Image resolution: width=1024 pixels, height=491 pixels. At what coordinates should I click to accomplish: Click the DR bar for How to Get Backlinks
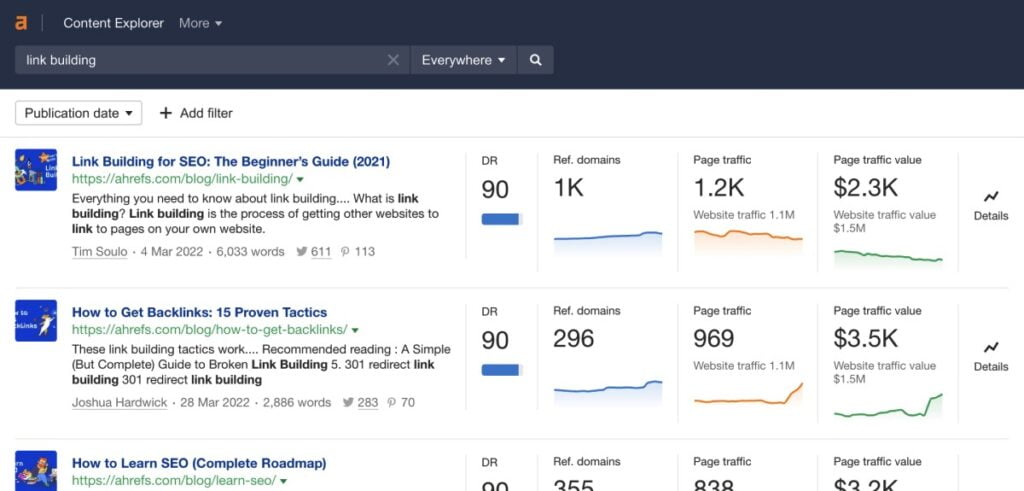[502, 370]
